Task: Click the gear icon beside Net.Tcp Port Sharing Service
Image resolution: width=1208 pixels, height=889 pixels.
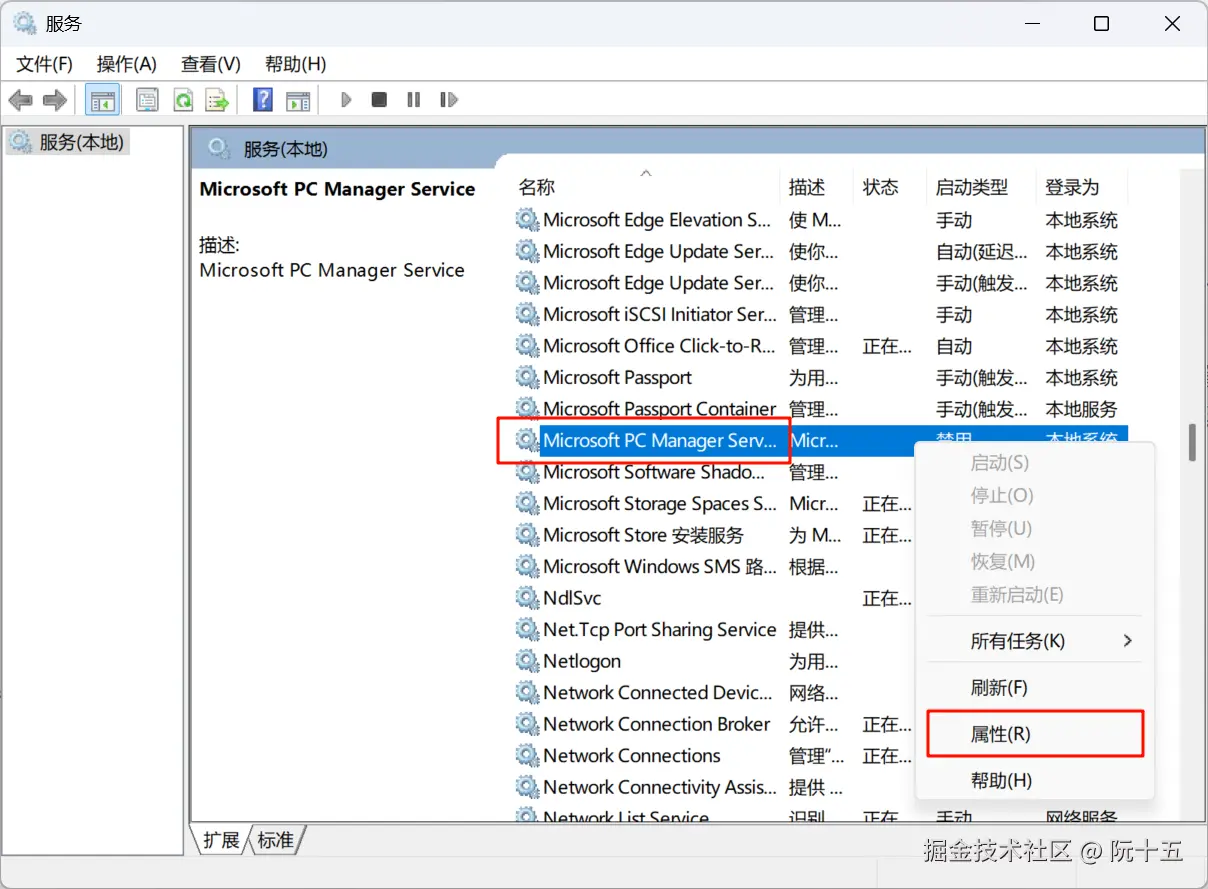Action: pyautogui.click(x=527, y=629)
